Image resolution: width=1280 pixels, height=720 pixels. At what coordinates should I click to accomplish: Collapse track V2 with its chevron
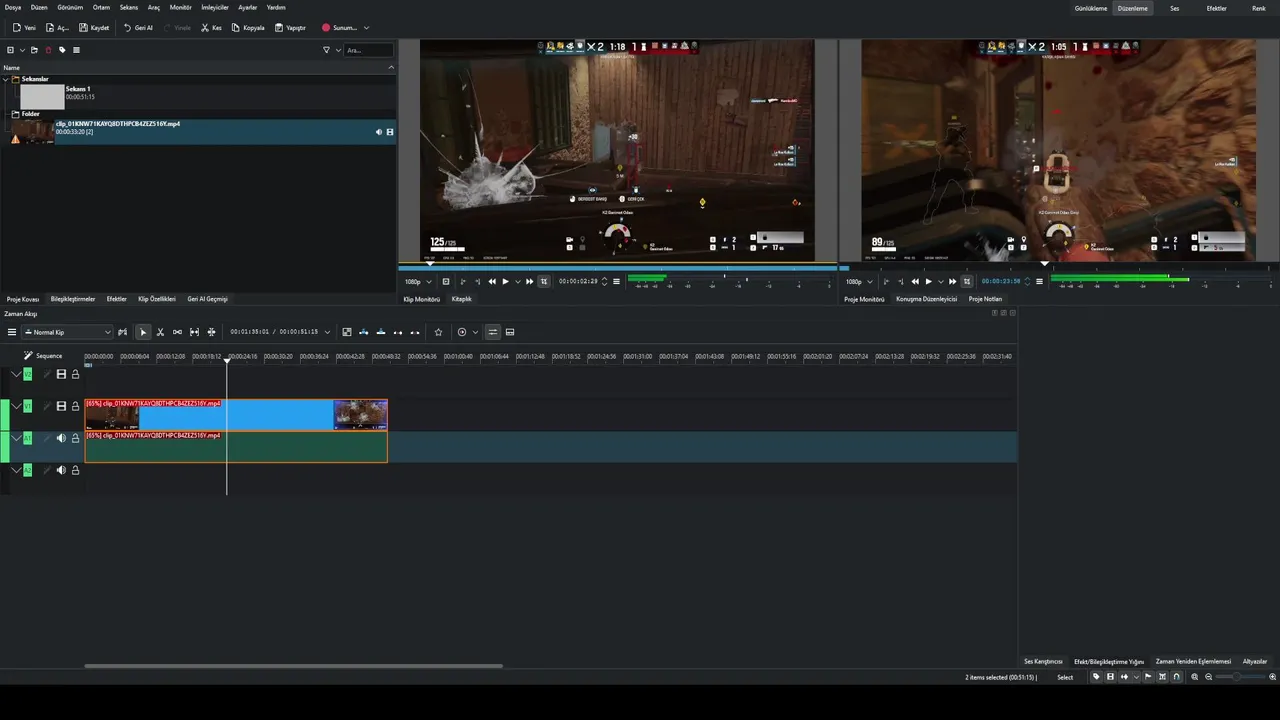[16, 374]
